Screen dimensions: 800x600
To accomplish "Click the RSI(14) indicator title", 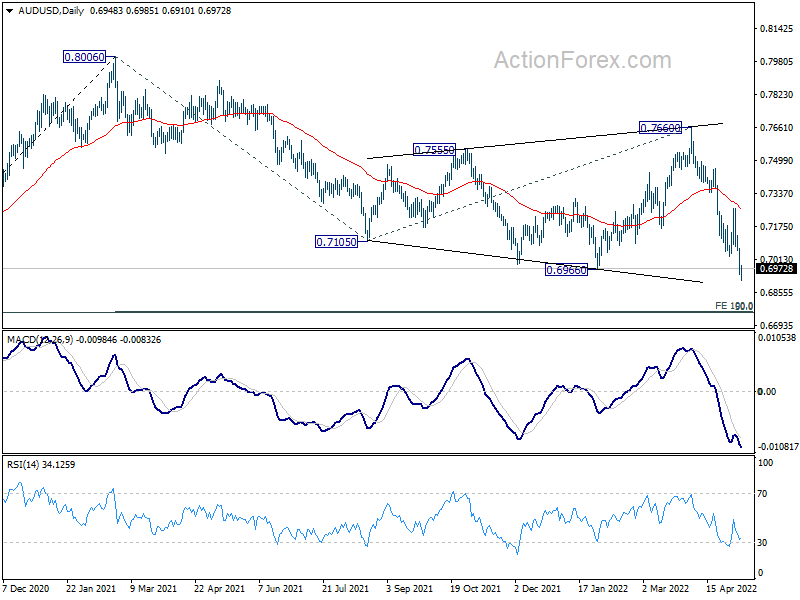I will tap(22, 465).
